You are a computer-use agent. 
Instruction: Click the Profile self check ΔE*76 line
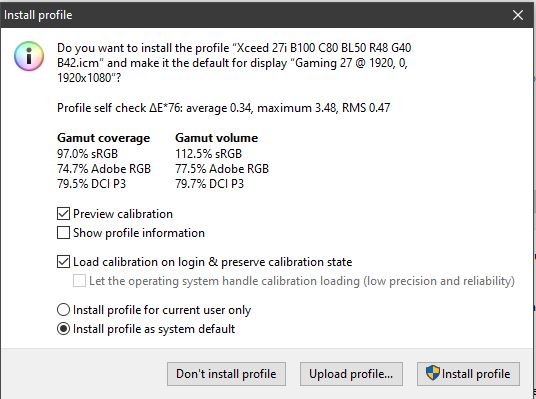[224, 108]
